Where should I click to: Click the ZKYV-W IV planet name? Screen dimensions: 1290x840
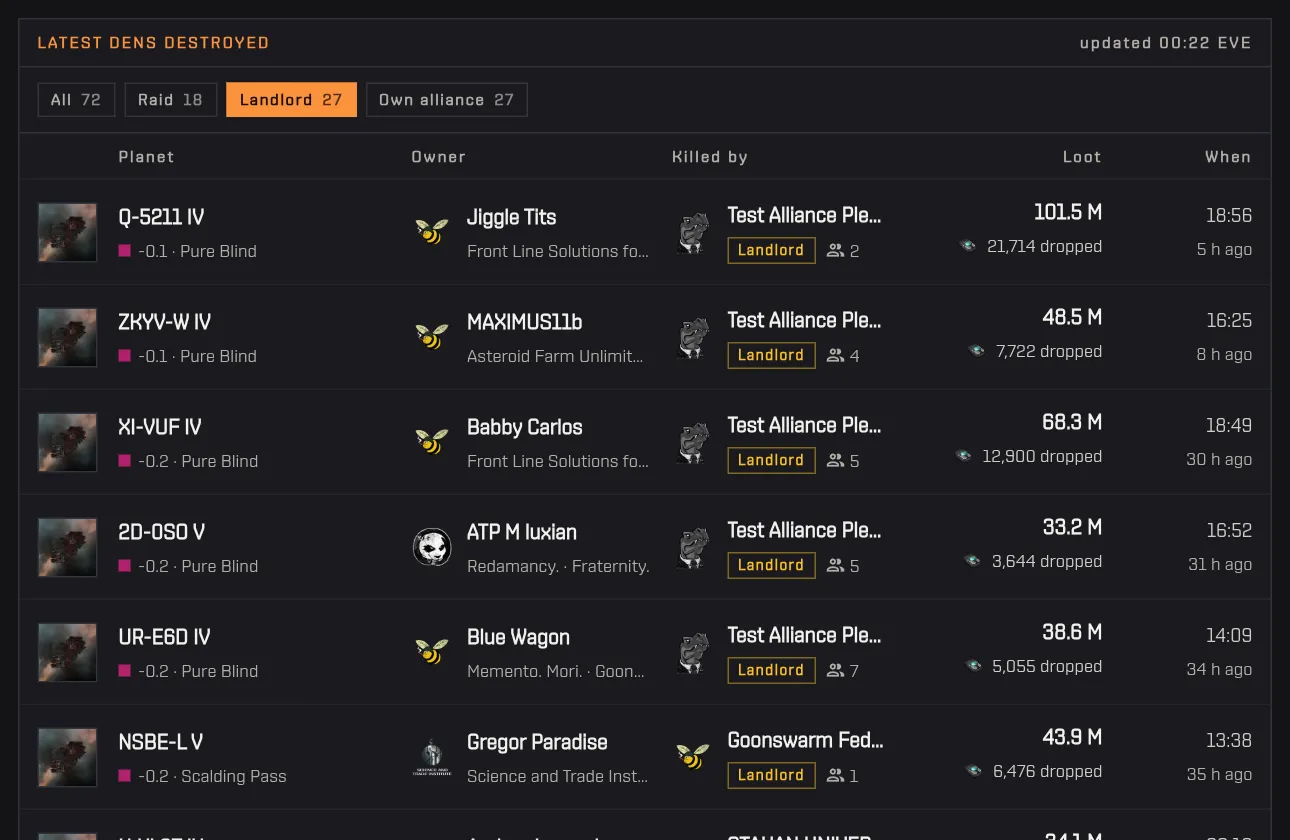tap(164, 322)
